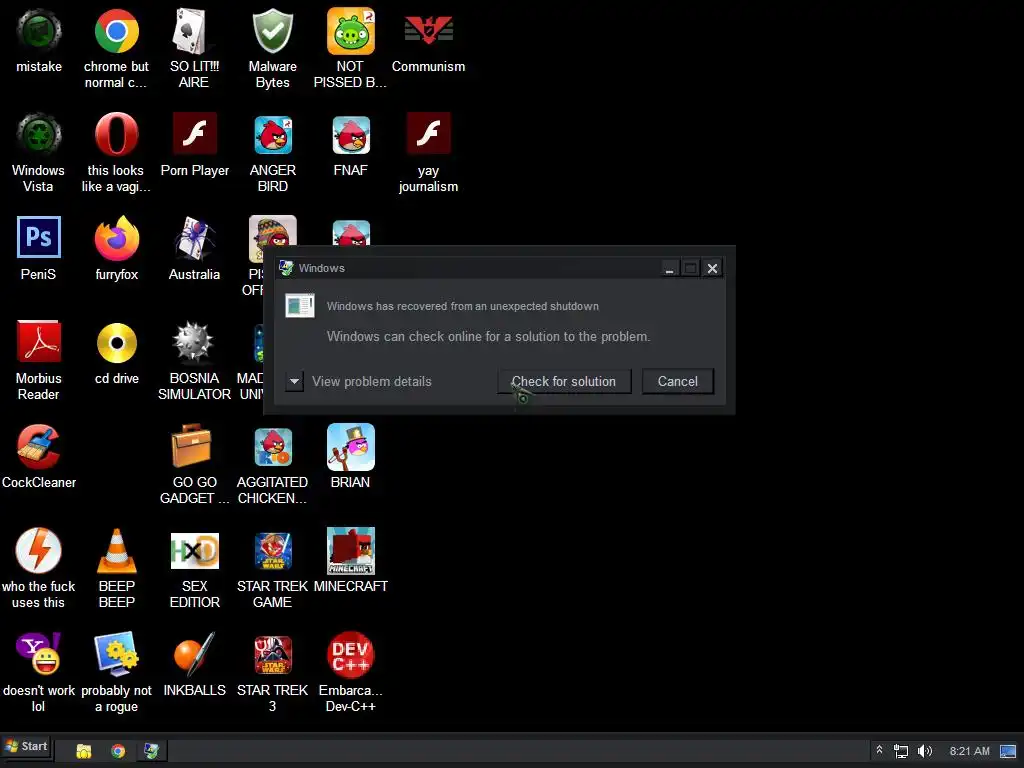1024x768 pixels.
Task: Launch Chrome from the taskbar
Action: point(118,751)
